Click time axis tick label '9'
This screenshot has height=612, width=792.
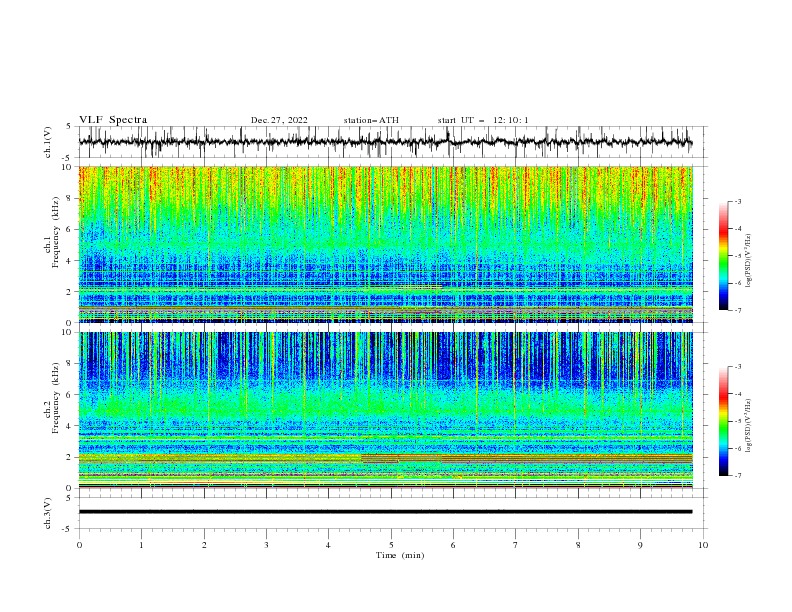point(640,545)
